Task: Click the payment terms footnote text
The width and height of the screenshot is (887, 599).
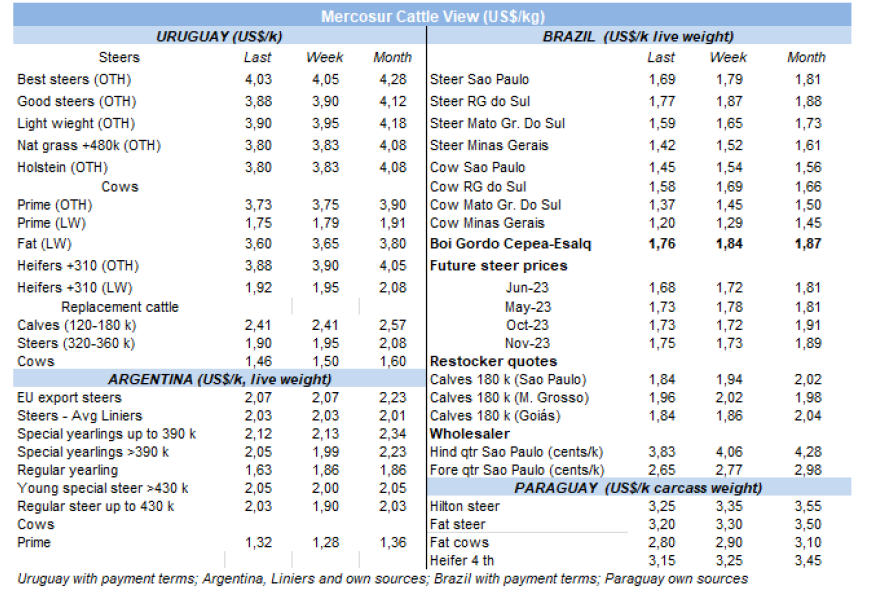Action: 381,579
